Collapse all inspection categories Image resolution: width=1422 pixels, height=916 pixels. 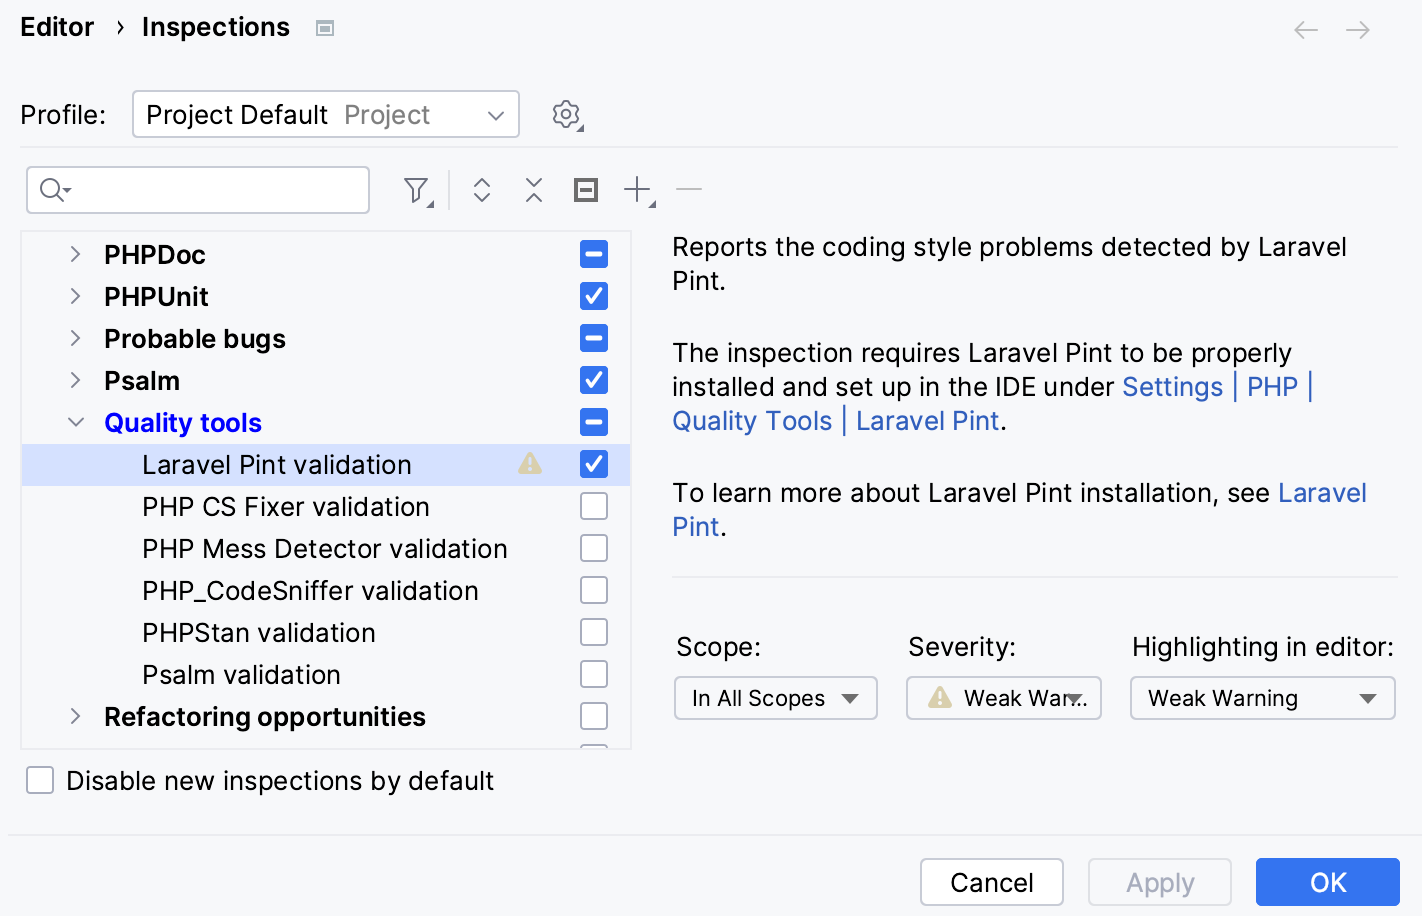533,189
